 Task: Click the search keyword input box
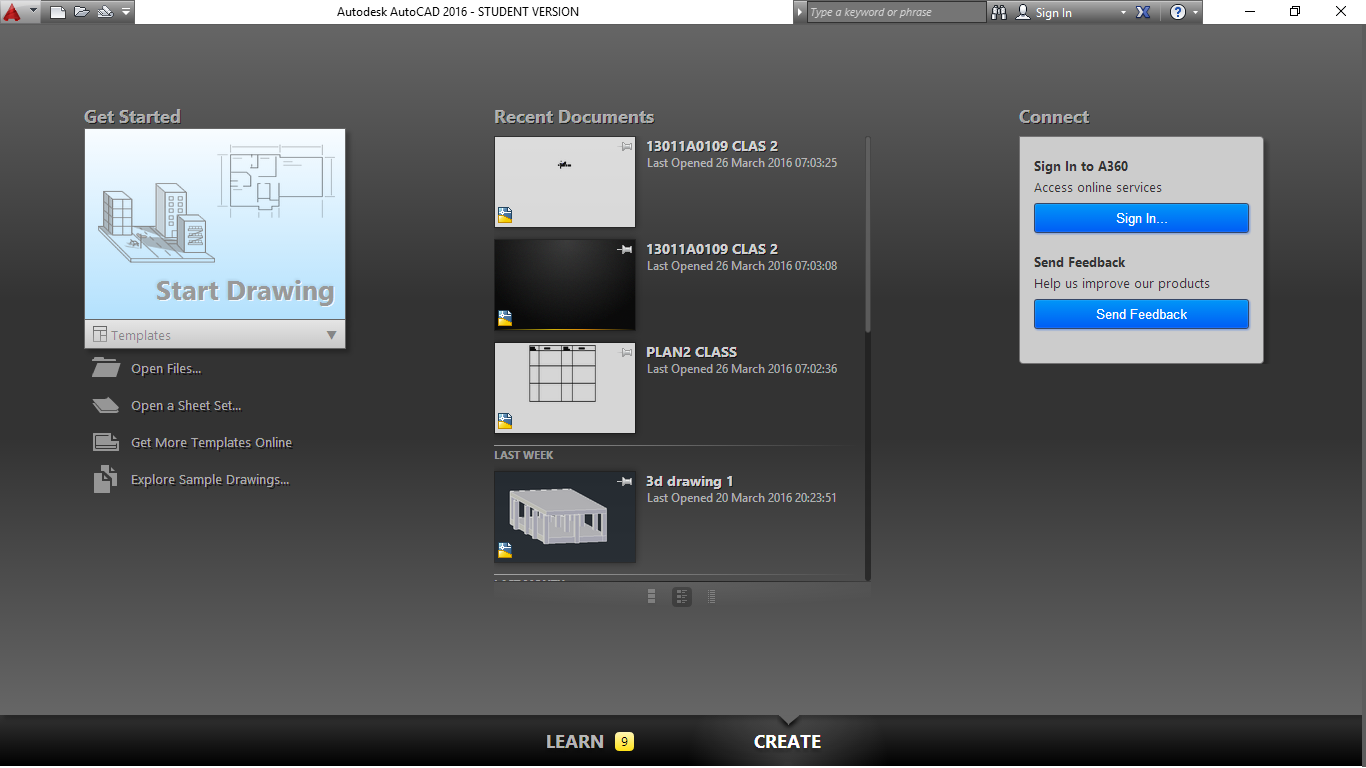[x=896, y=12]
